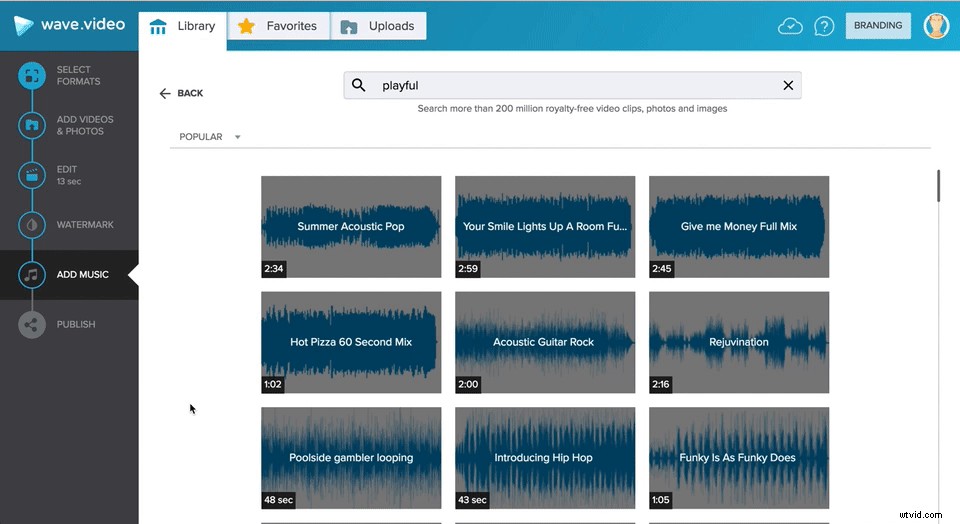Click the BACK link
Viewport: 960px width, 524px height.
coord(181,93)
